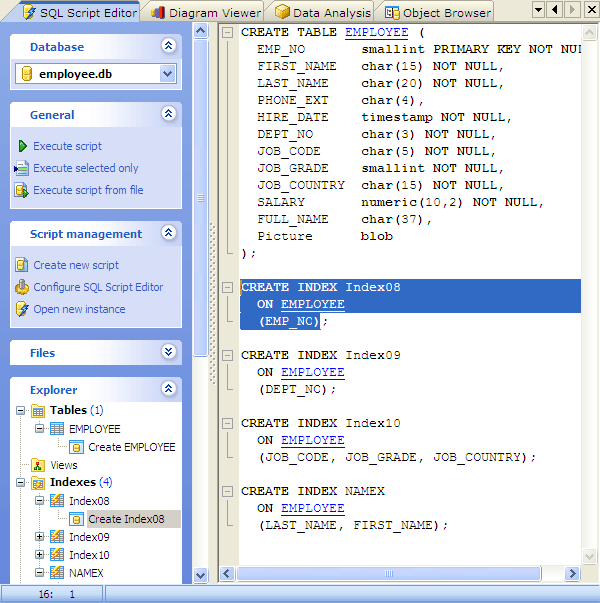Screen dimensions: 600x603
Task: Click EMPLOYEE link in CREATE TABLE line
Action: 377,32
